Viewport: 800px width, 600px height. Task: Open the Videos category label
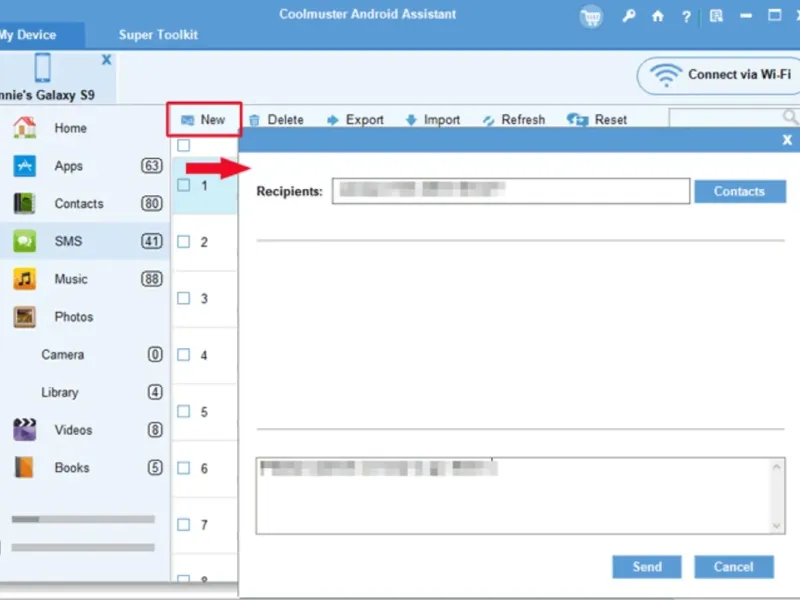point(73,430)
